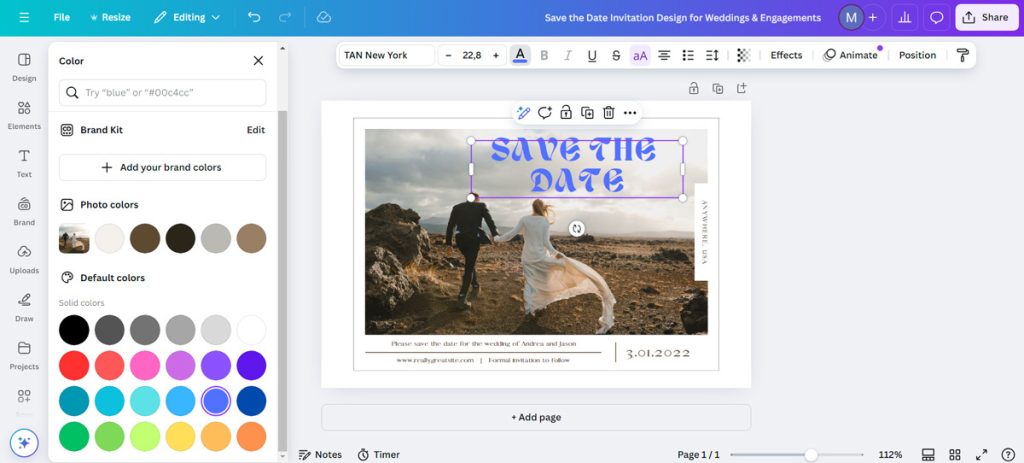Click the Add page button
The height and width of the screenshot is (463, 1024).
[x=536, y=417]
